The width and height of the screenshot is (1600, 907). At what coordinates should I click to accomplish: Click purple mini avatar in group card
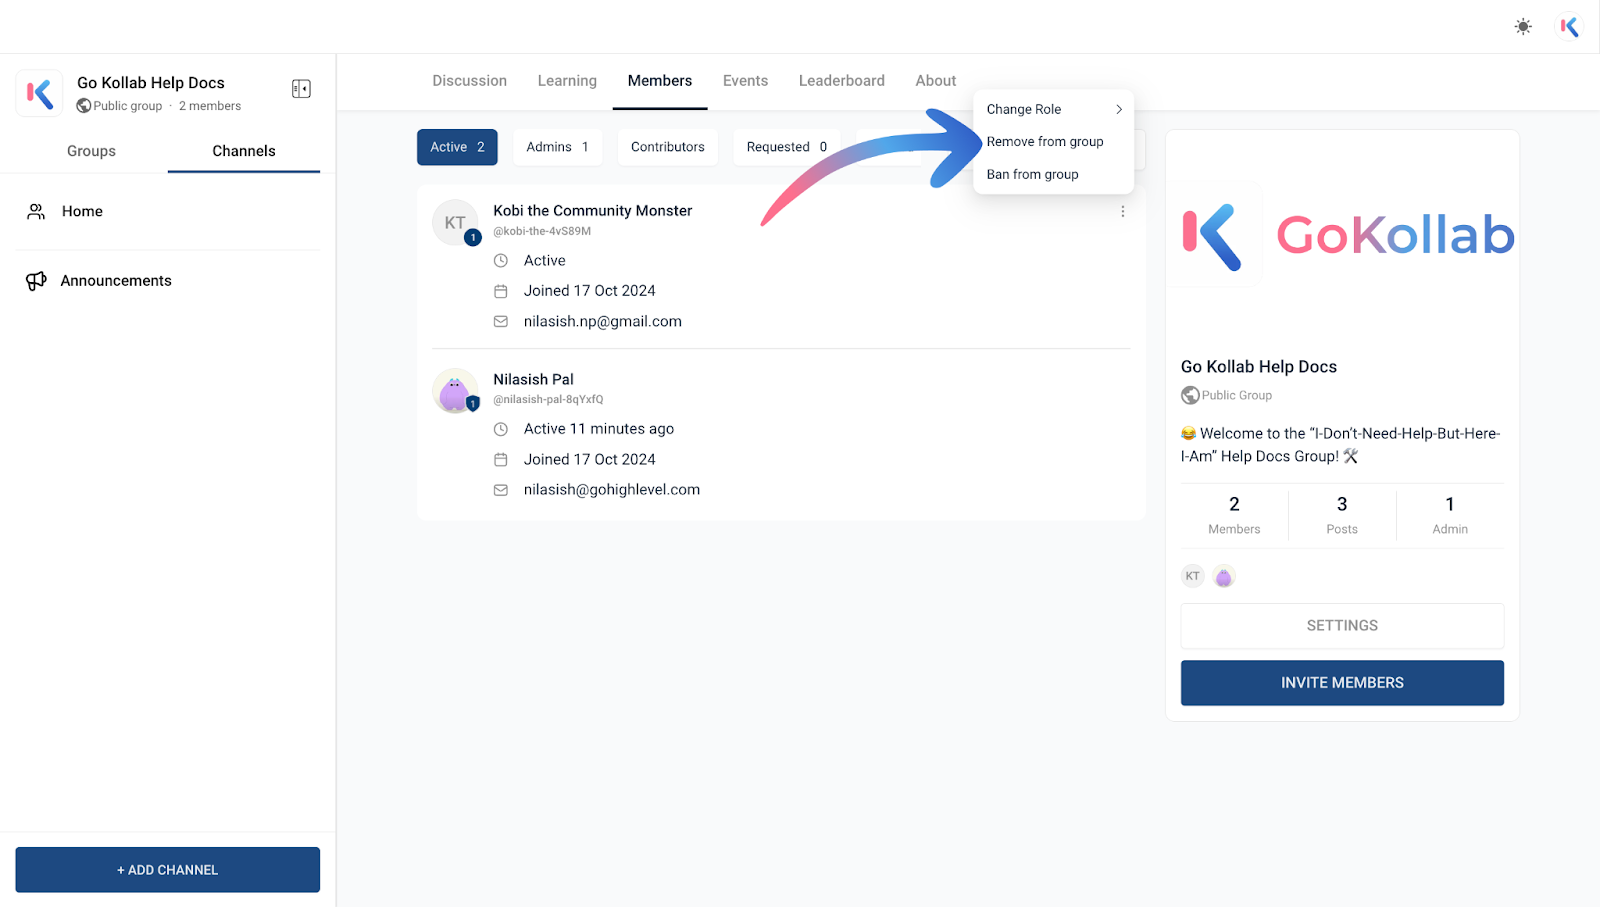click(x=1224, y=577)
